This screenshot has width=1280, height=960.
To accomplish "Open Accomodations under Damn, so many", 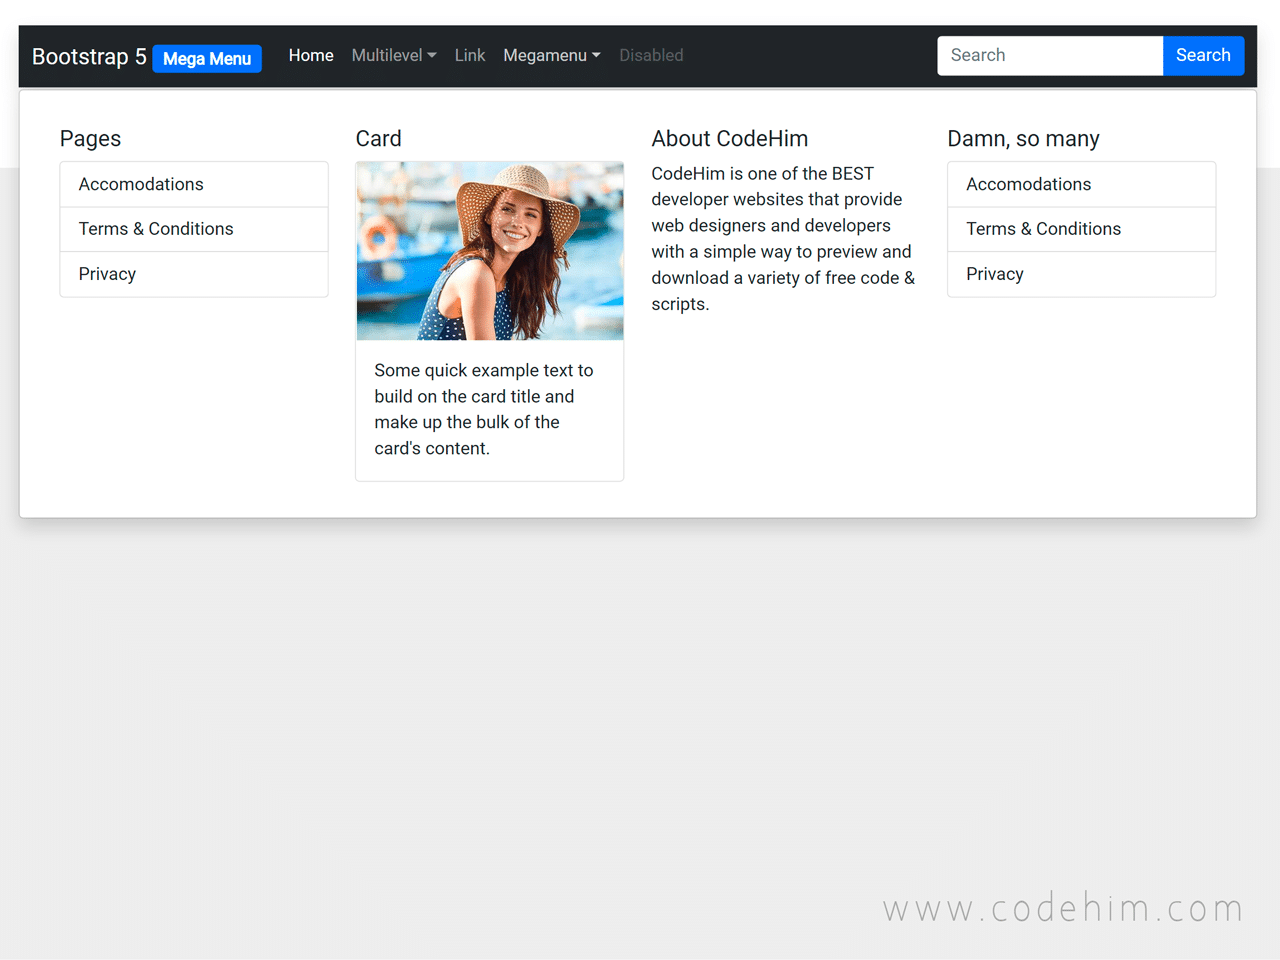I will pyautogui.click(x=1028, y=184).
